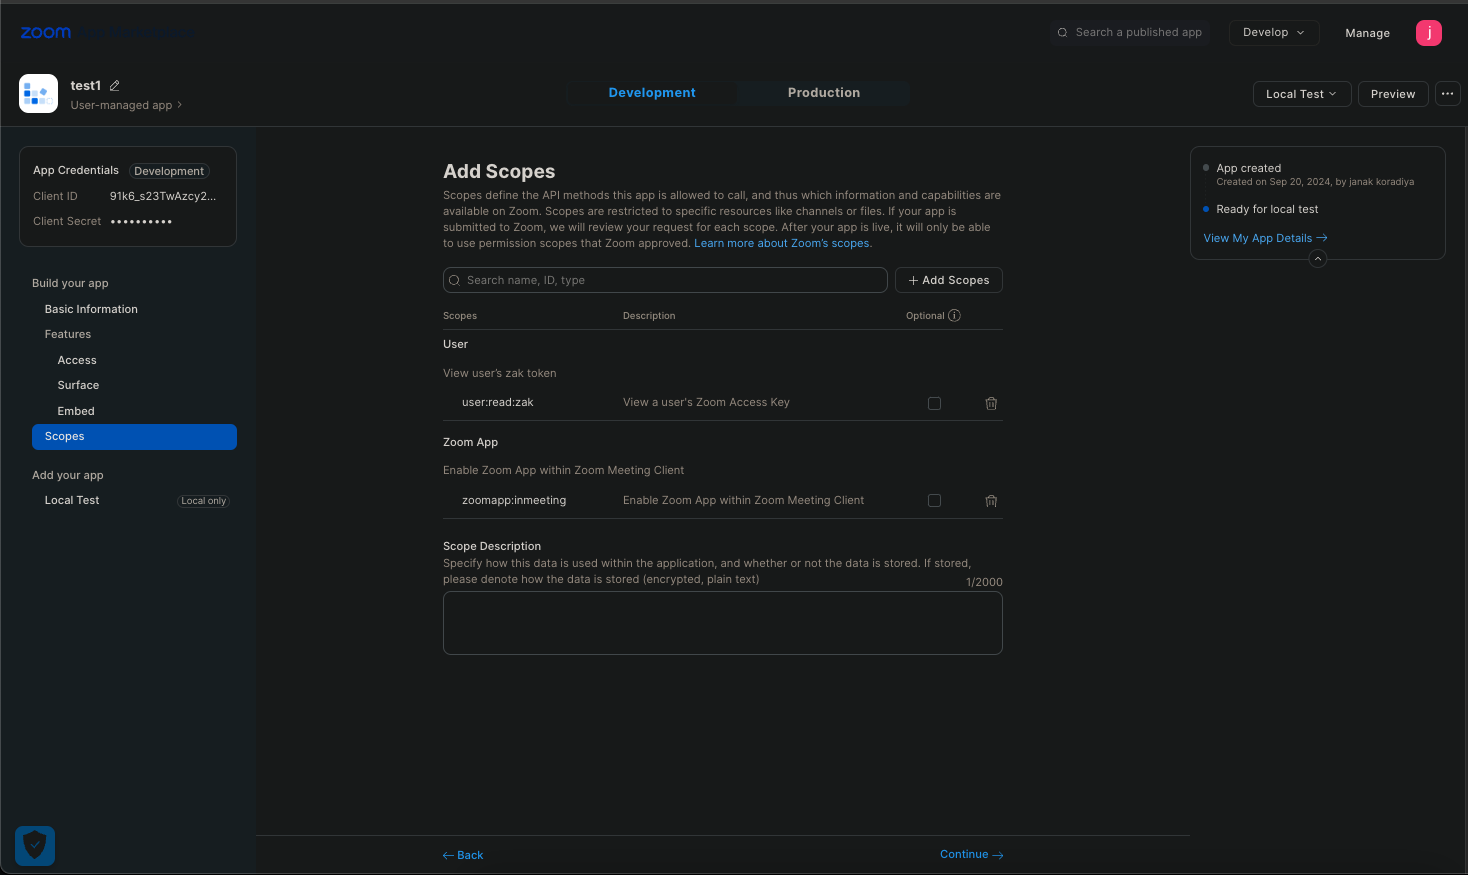The image size is (1468, 875).
Task: Click the View a user's Zoom Access Key description
Action: (x=706, y=403)
